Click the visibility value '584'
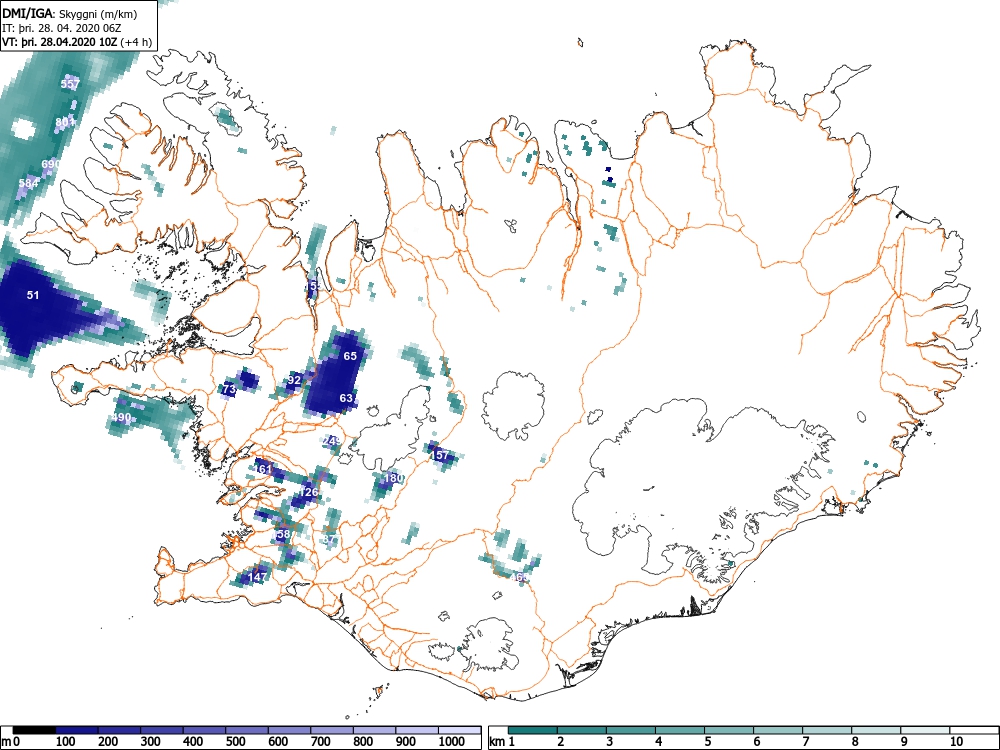 (29, 183)
